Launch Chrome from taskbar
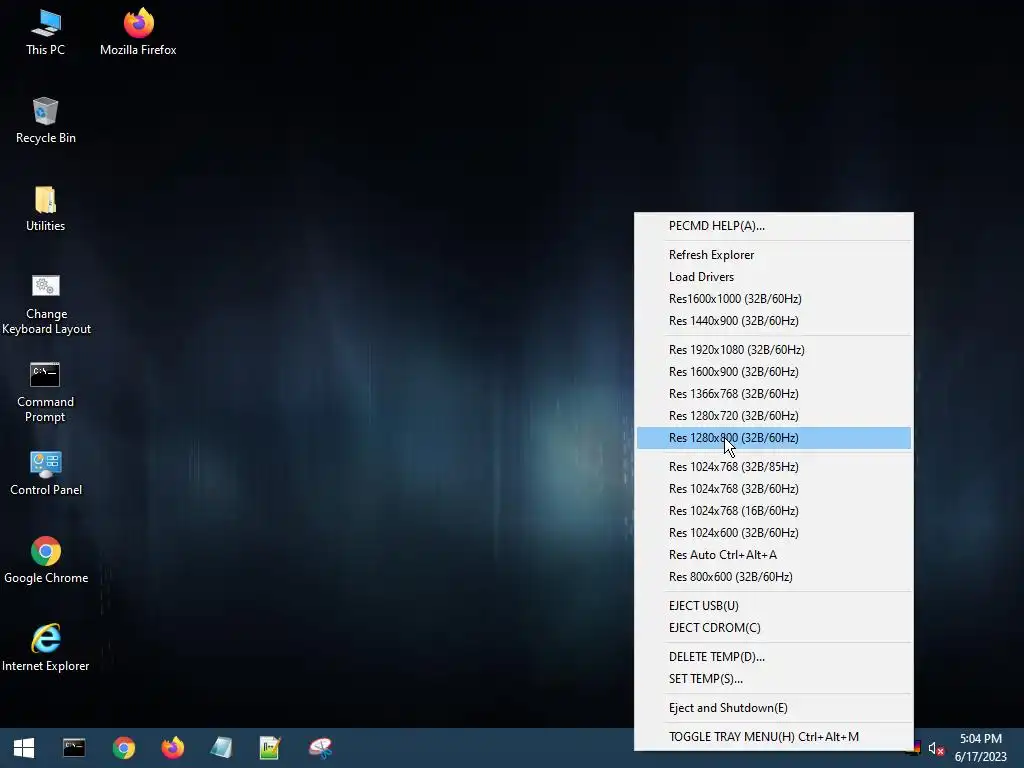The width and height of the screenshot is (1024, 768). tap(123, 748)
